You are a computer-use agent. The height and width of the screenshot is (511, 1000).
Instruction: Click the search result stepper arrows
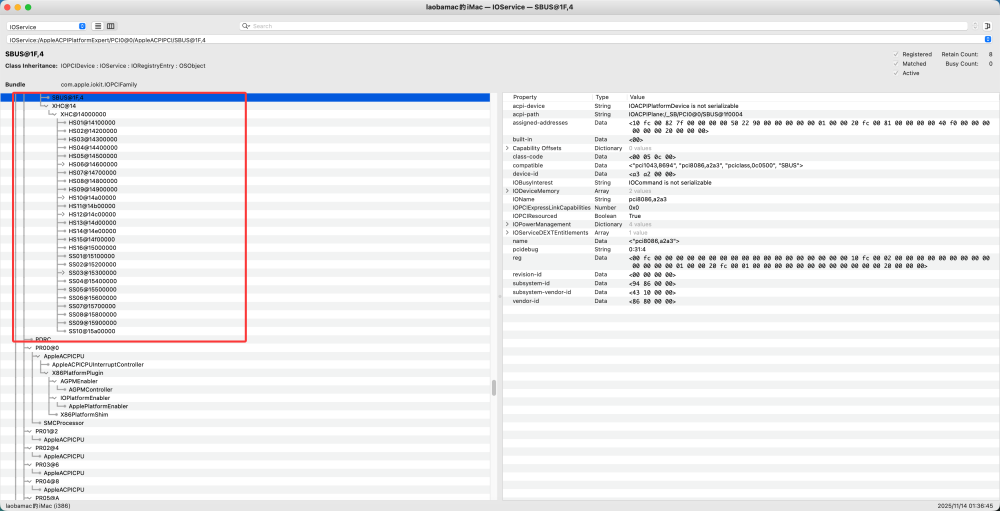tap(976, 26)
